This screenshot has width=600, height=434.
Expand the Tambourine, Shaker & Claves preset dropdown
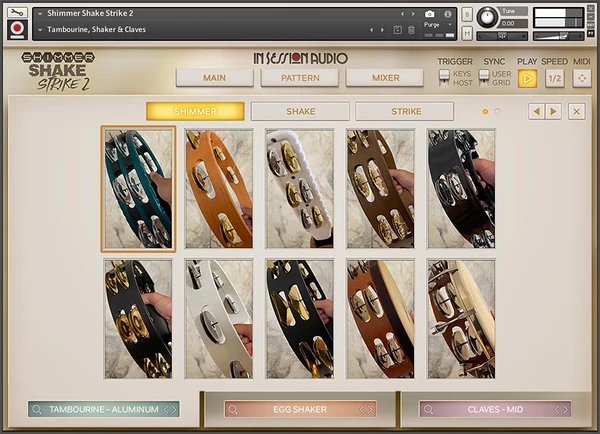(39, 30)
